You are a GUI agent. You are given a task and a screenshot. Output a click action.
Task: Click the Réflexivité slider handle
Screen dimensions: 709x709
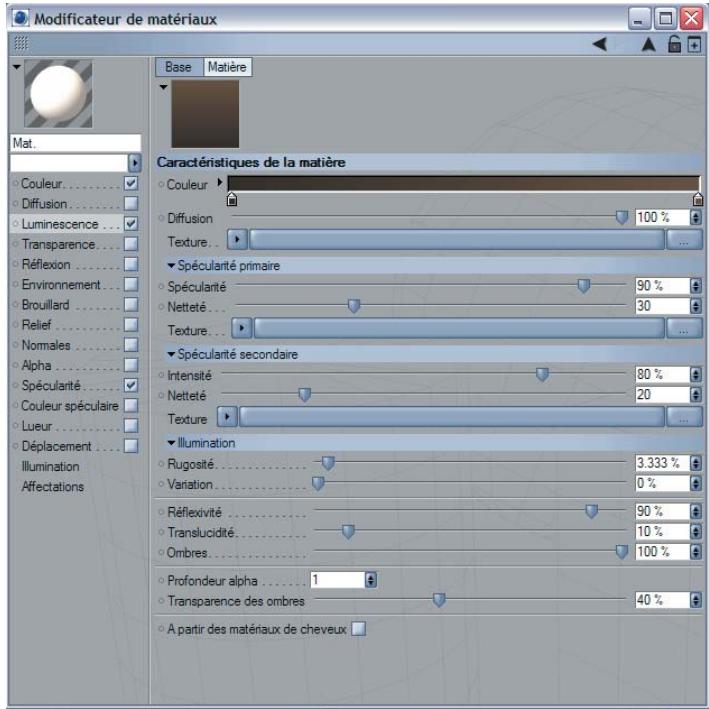591,511
